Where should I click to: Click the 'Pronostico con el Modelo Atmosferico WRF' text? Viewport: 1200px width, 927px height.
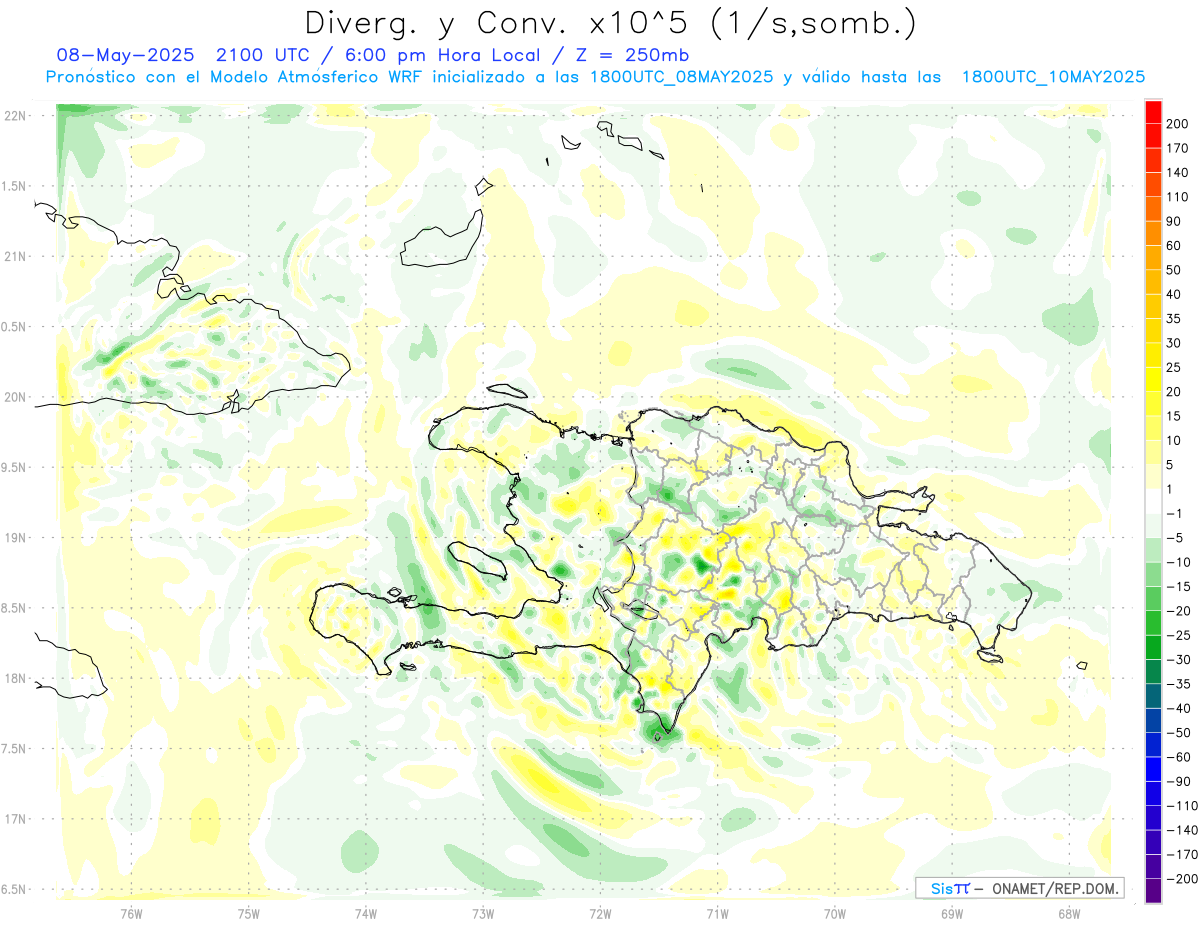coord(235,77)
